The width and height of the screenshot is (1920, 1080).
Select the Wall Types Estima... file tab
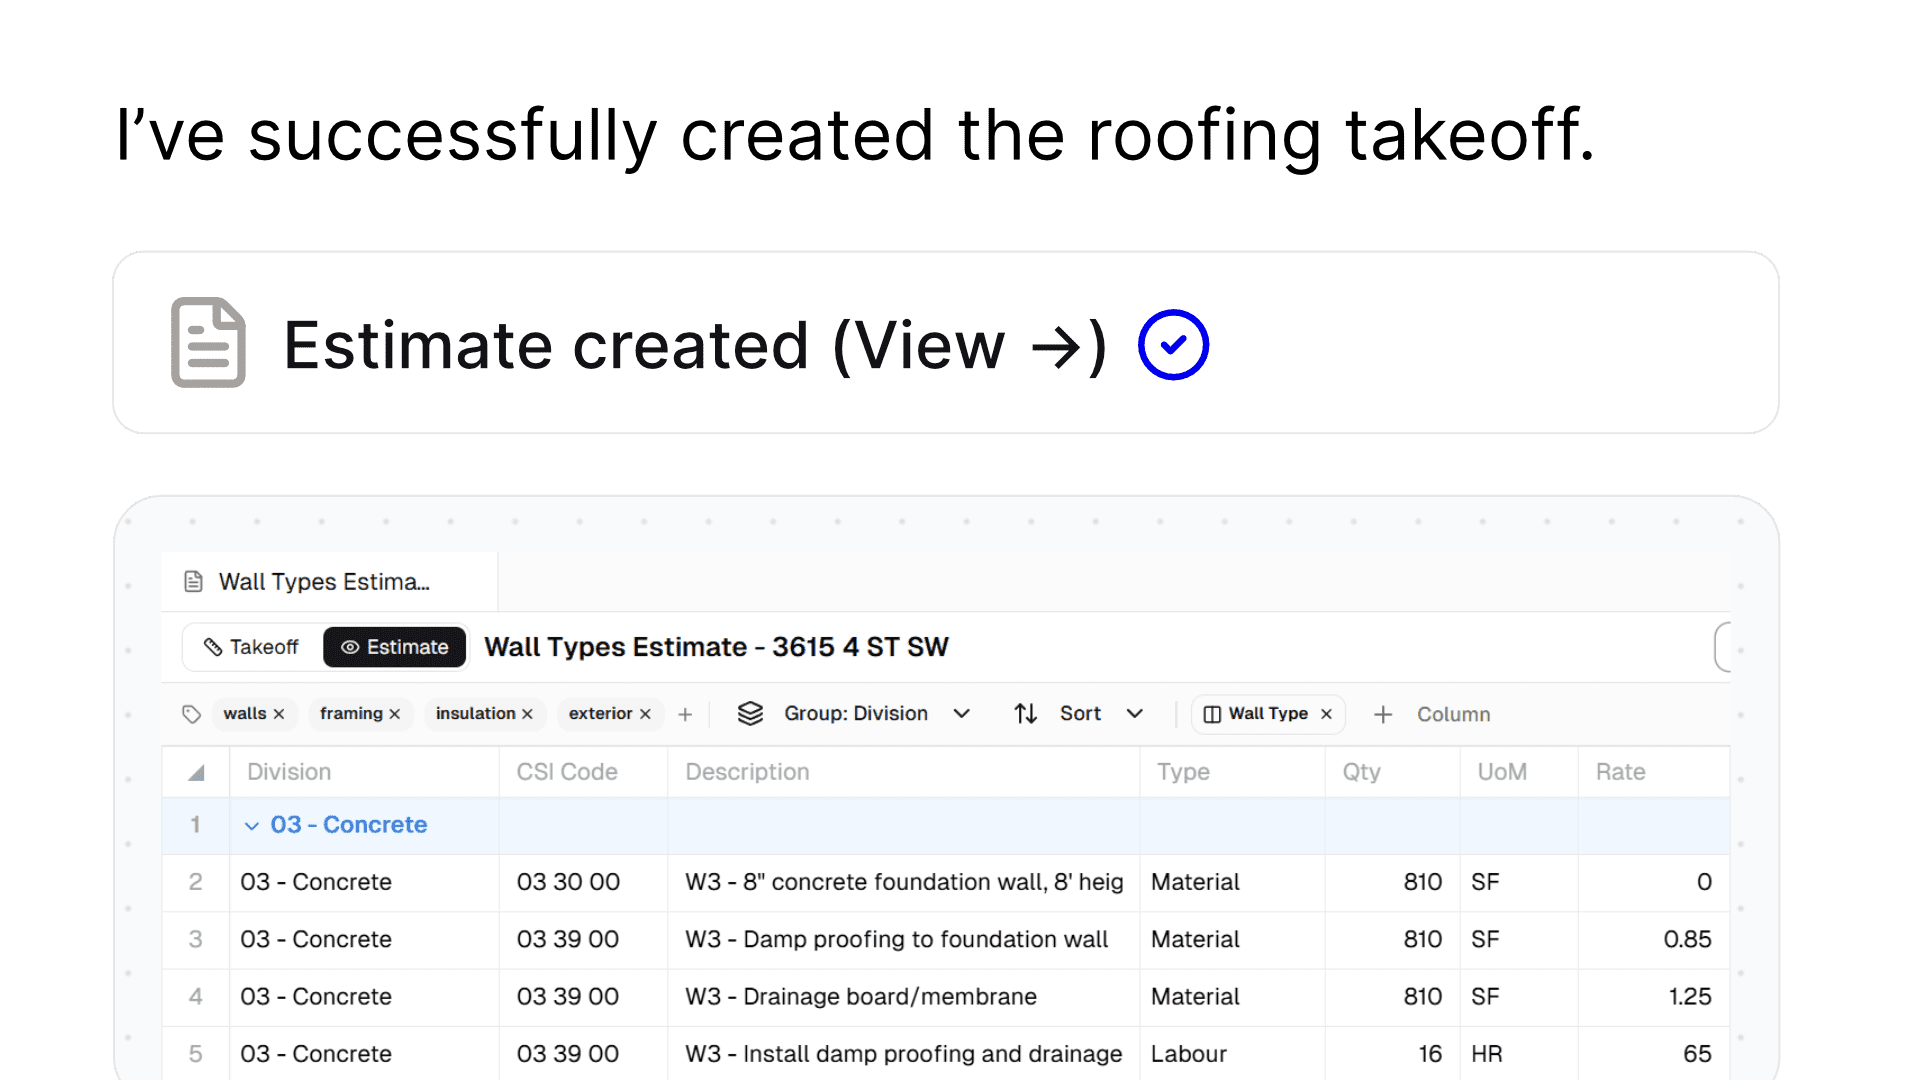[323, 582]
